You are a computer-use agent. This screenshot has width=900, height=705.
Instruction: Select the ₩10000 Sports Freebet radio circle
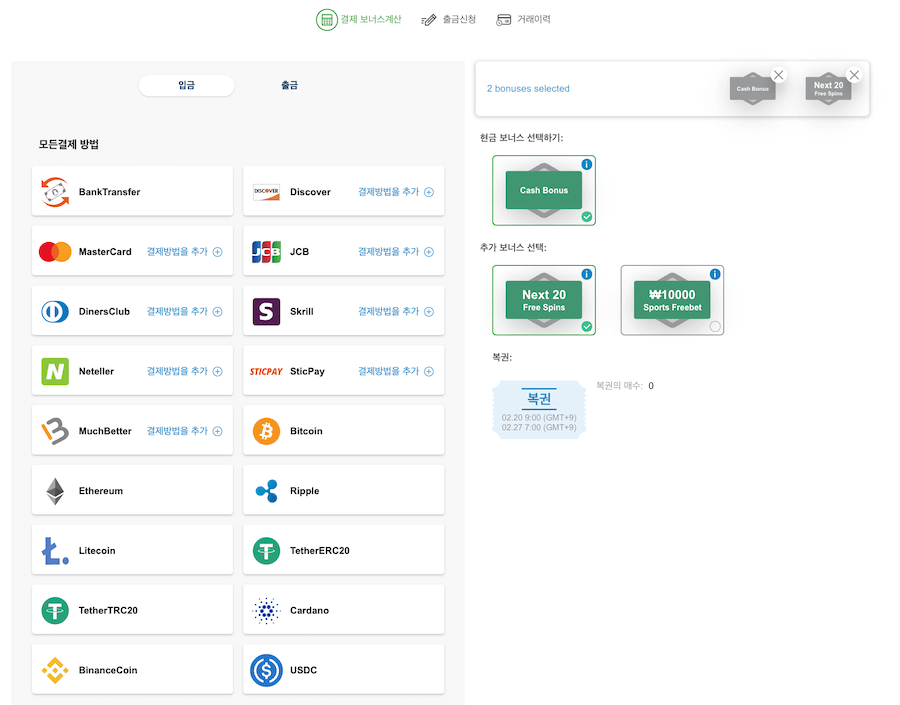click(715, 327)
